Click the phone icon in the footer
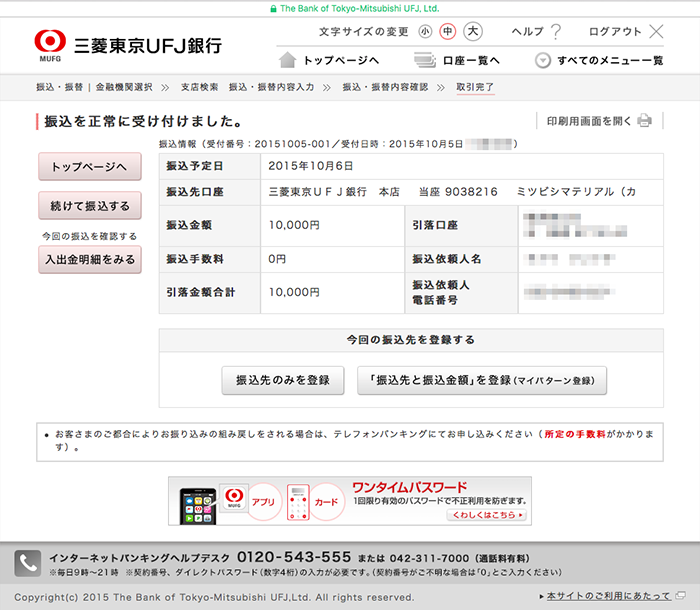This screenshot has width=700, height=610. [x=28, y=563]
